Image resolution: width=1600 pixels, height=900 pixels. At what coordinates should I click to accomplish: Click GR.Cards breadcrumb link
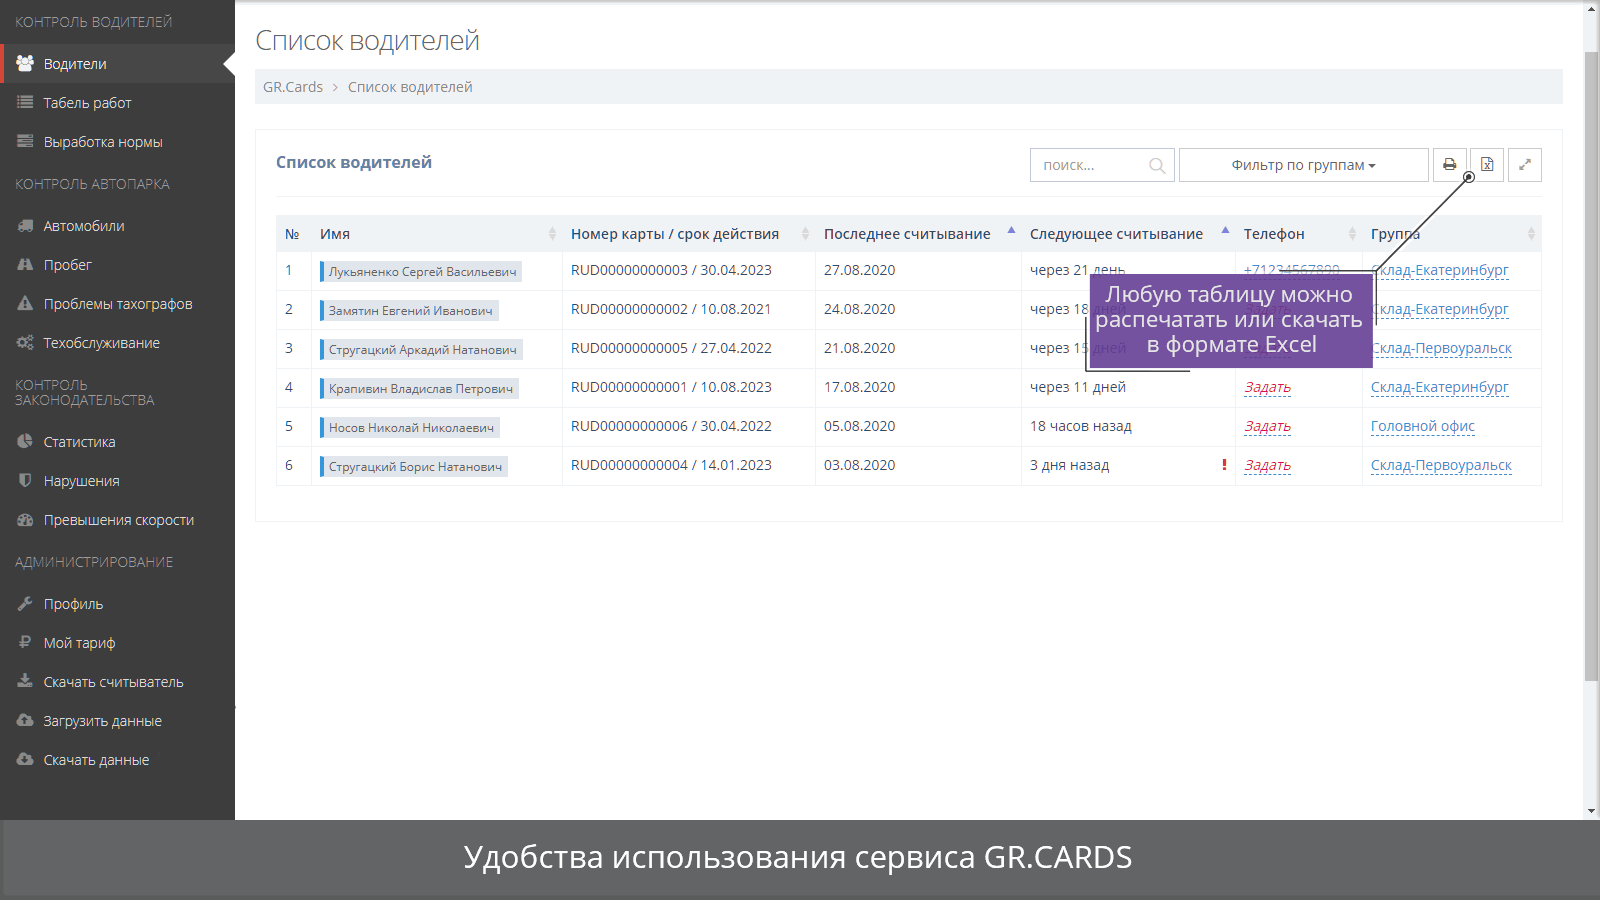(293, 87)
